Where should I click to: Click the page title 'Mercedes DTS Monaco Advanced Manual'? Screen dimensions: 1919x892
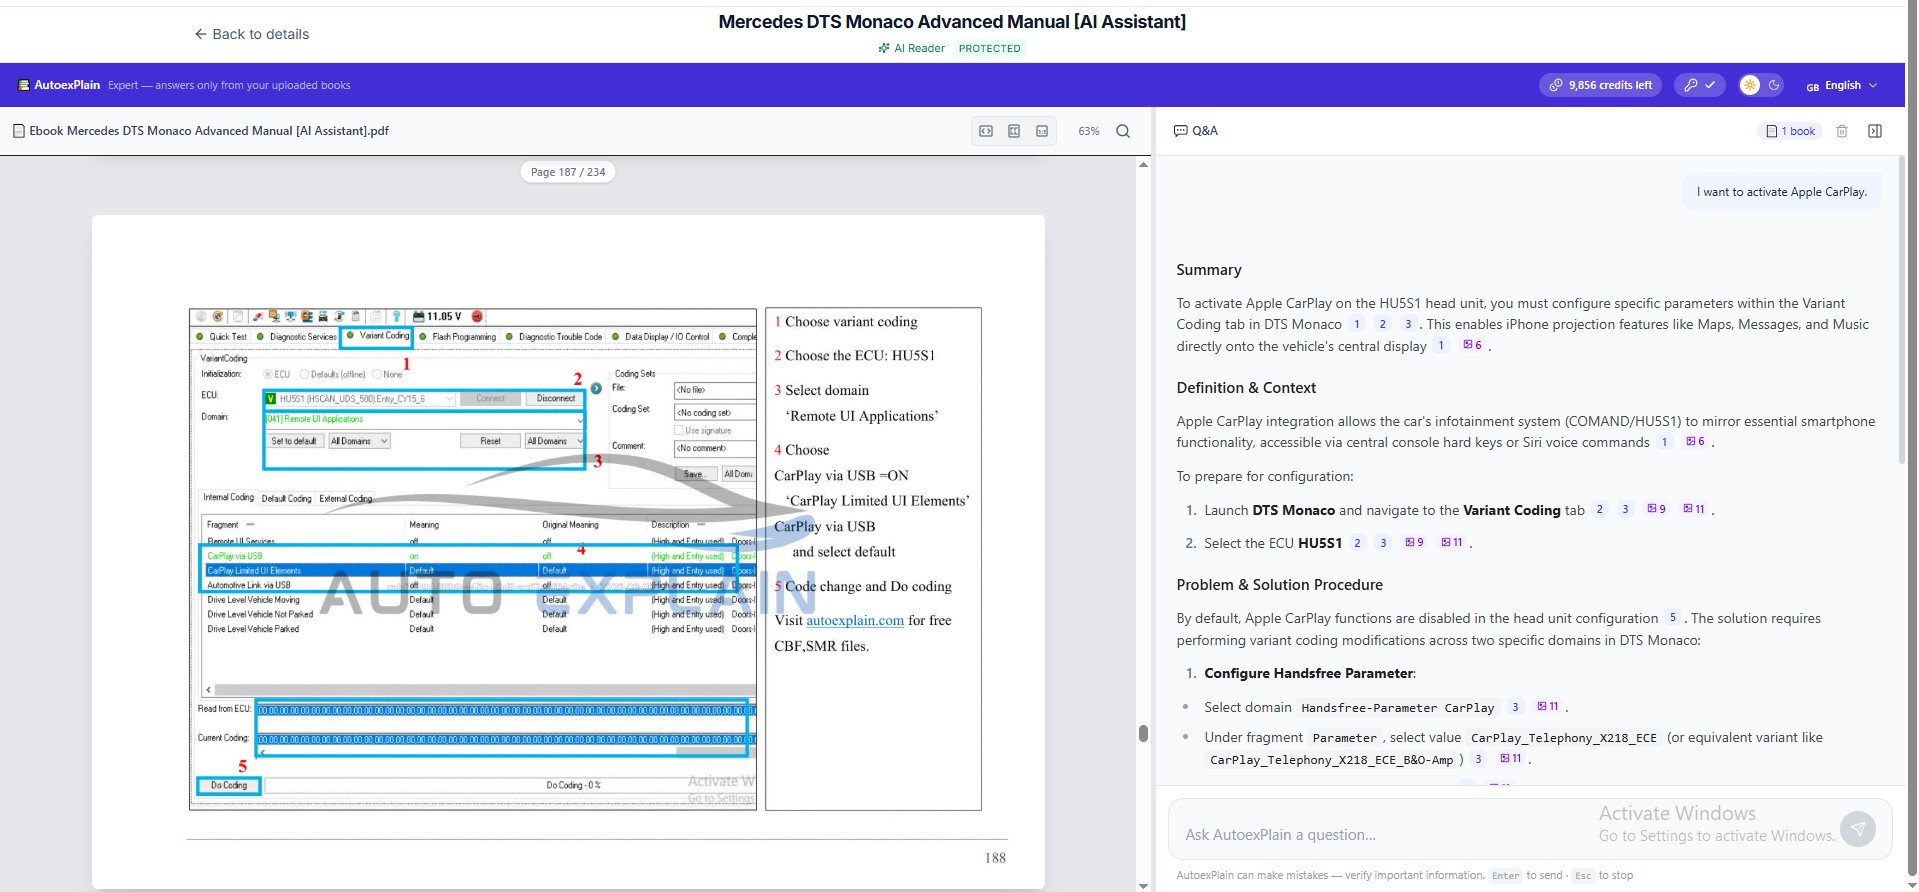pos(894,22)
